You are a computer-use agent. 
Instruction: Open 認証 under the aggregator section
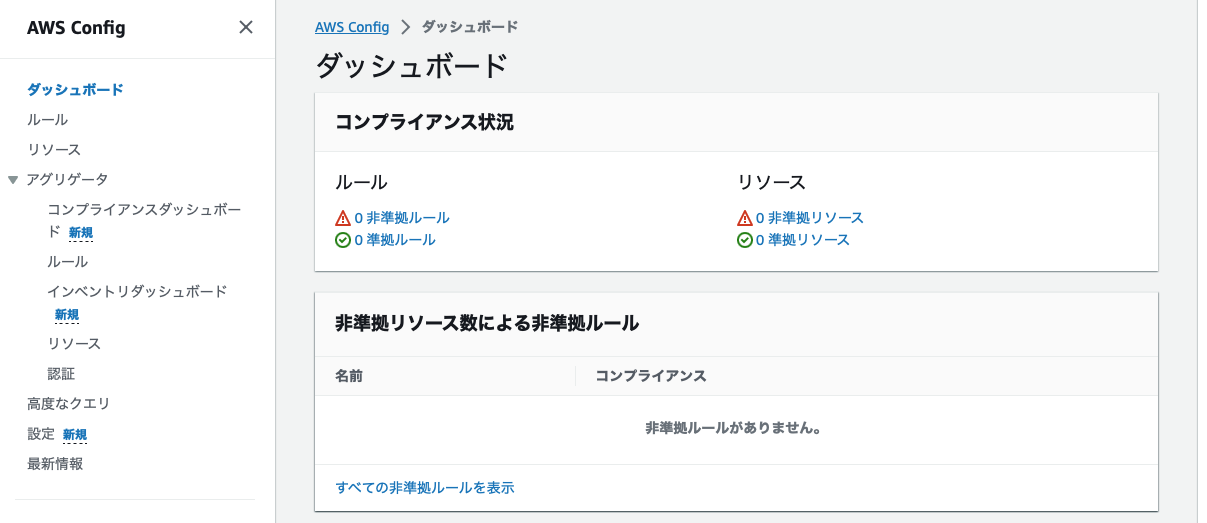(61, 373)
